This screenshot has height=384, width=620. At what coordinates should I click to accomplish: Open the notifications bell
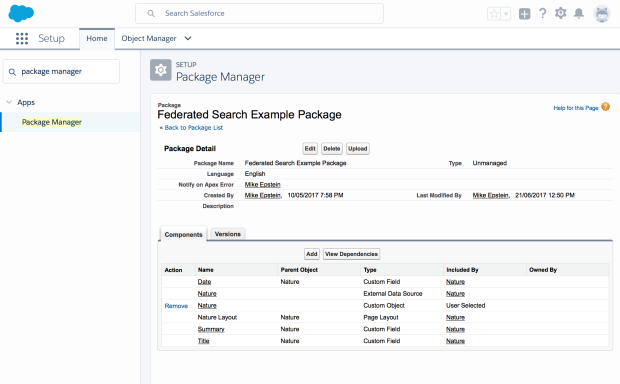tap(579, 13)
